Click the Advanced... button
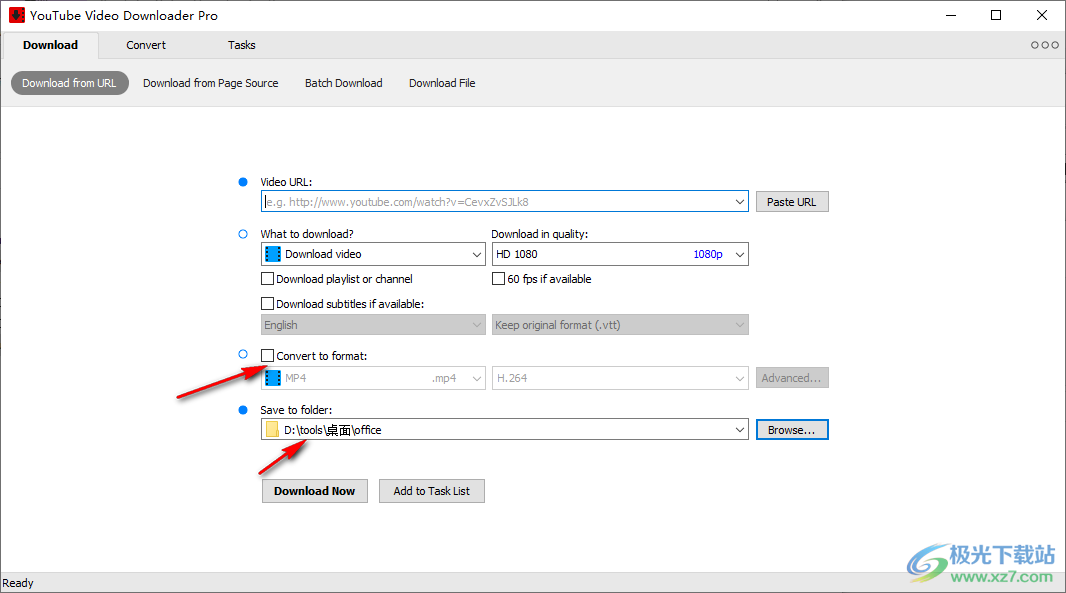The image size is (1066, 593). pyautogui.click(x=792, y=378)
